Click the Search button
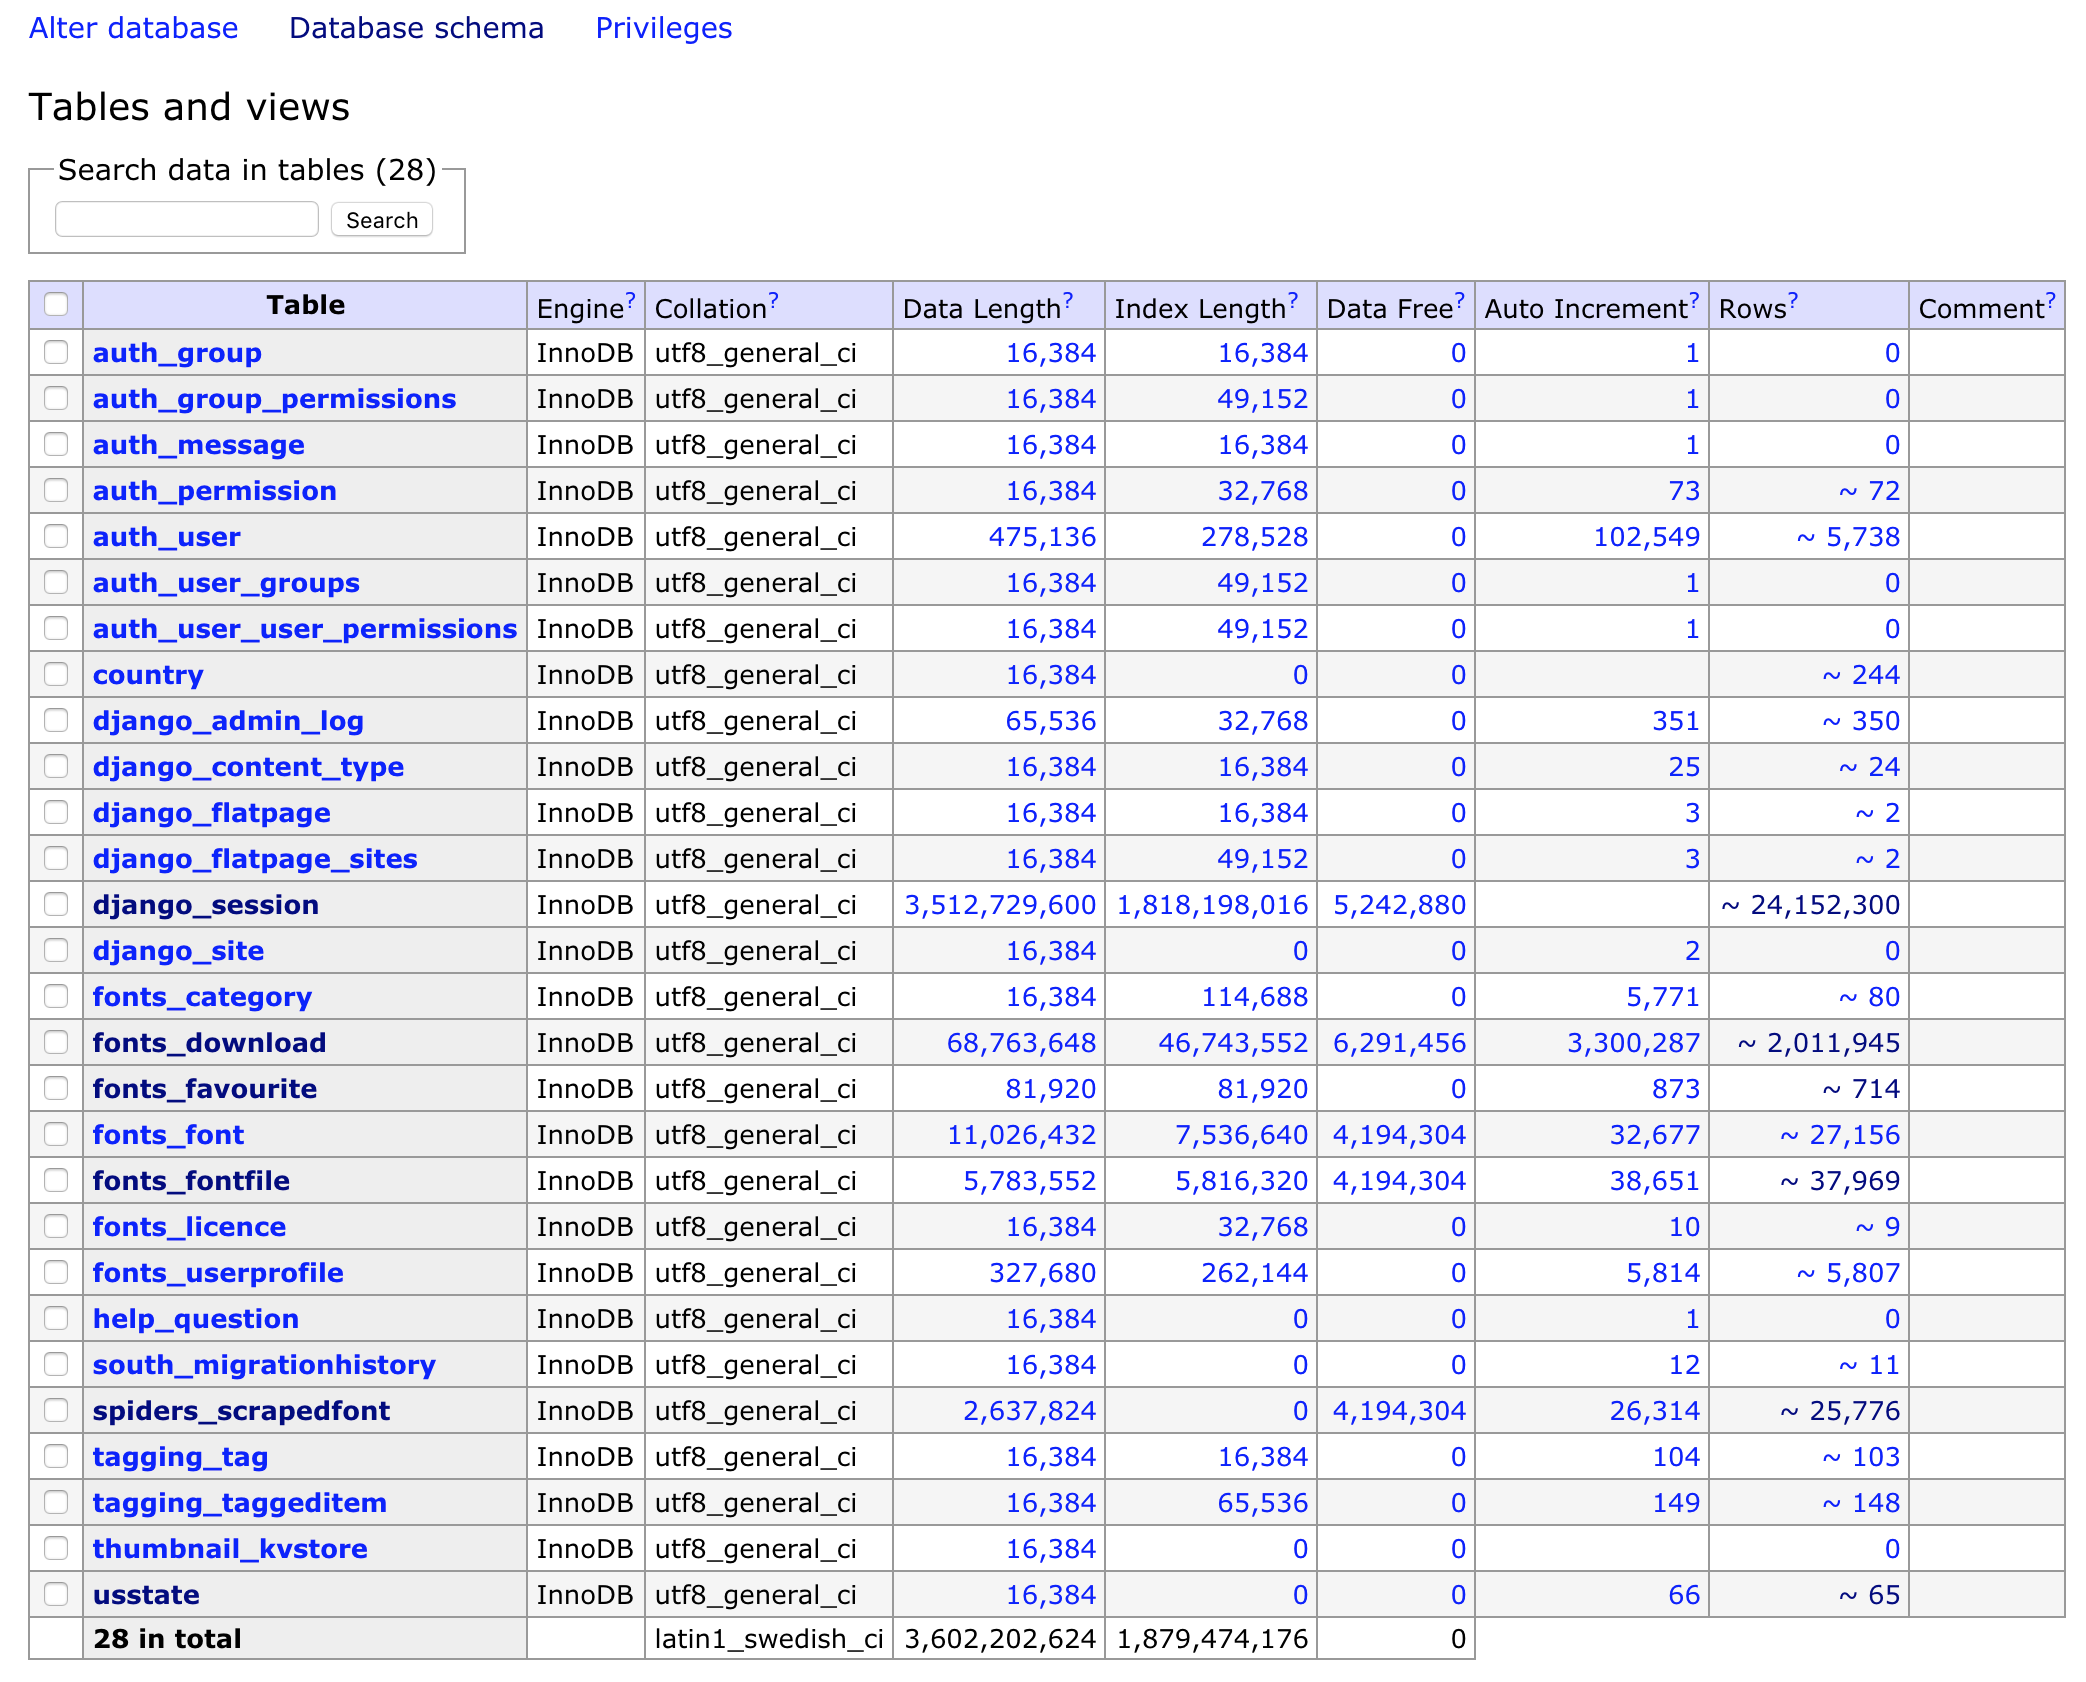 tap(381, 220)
